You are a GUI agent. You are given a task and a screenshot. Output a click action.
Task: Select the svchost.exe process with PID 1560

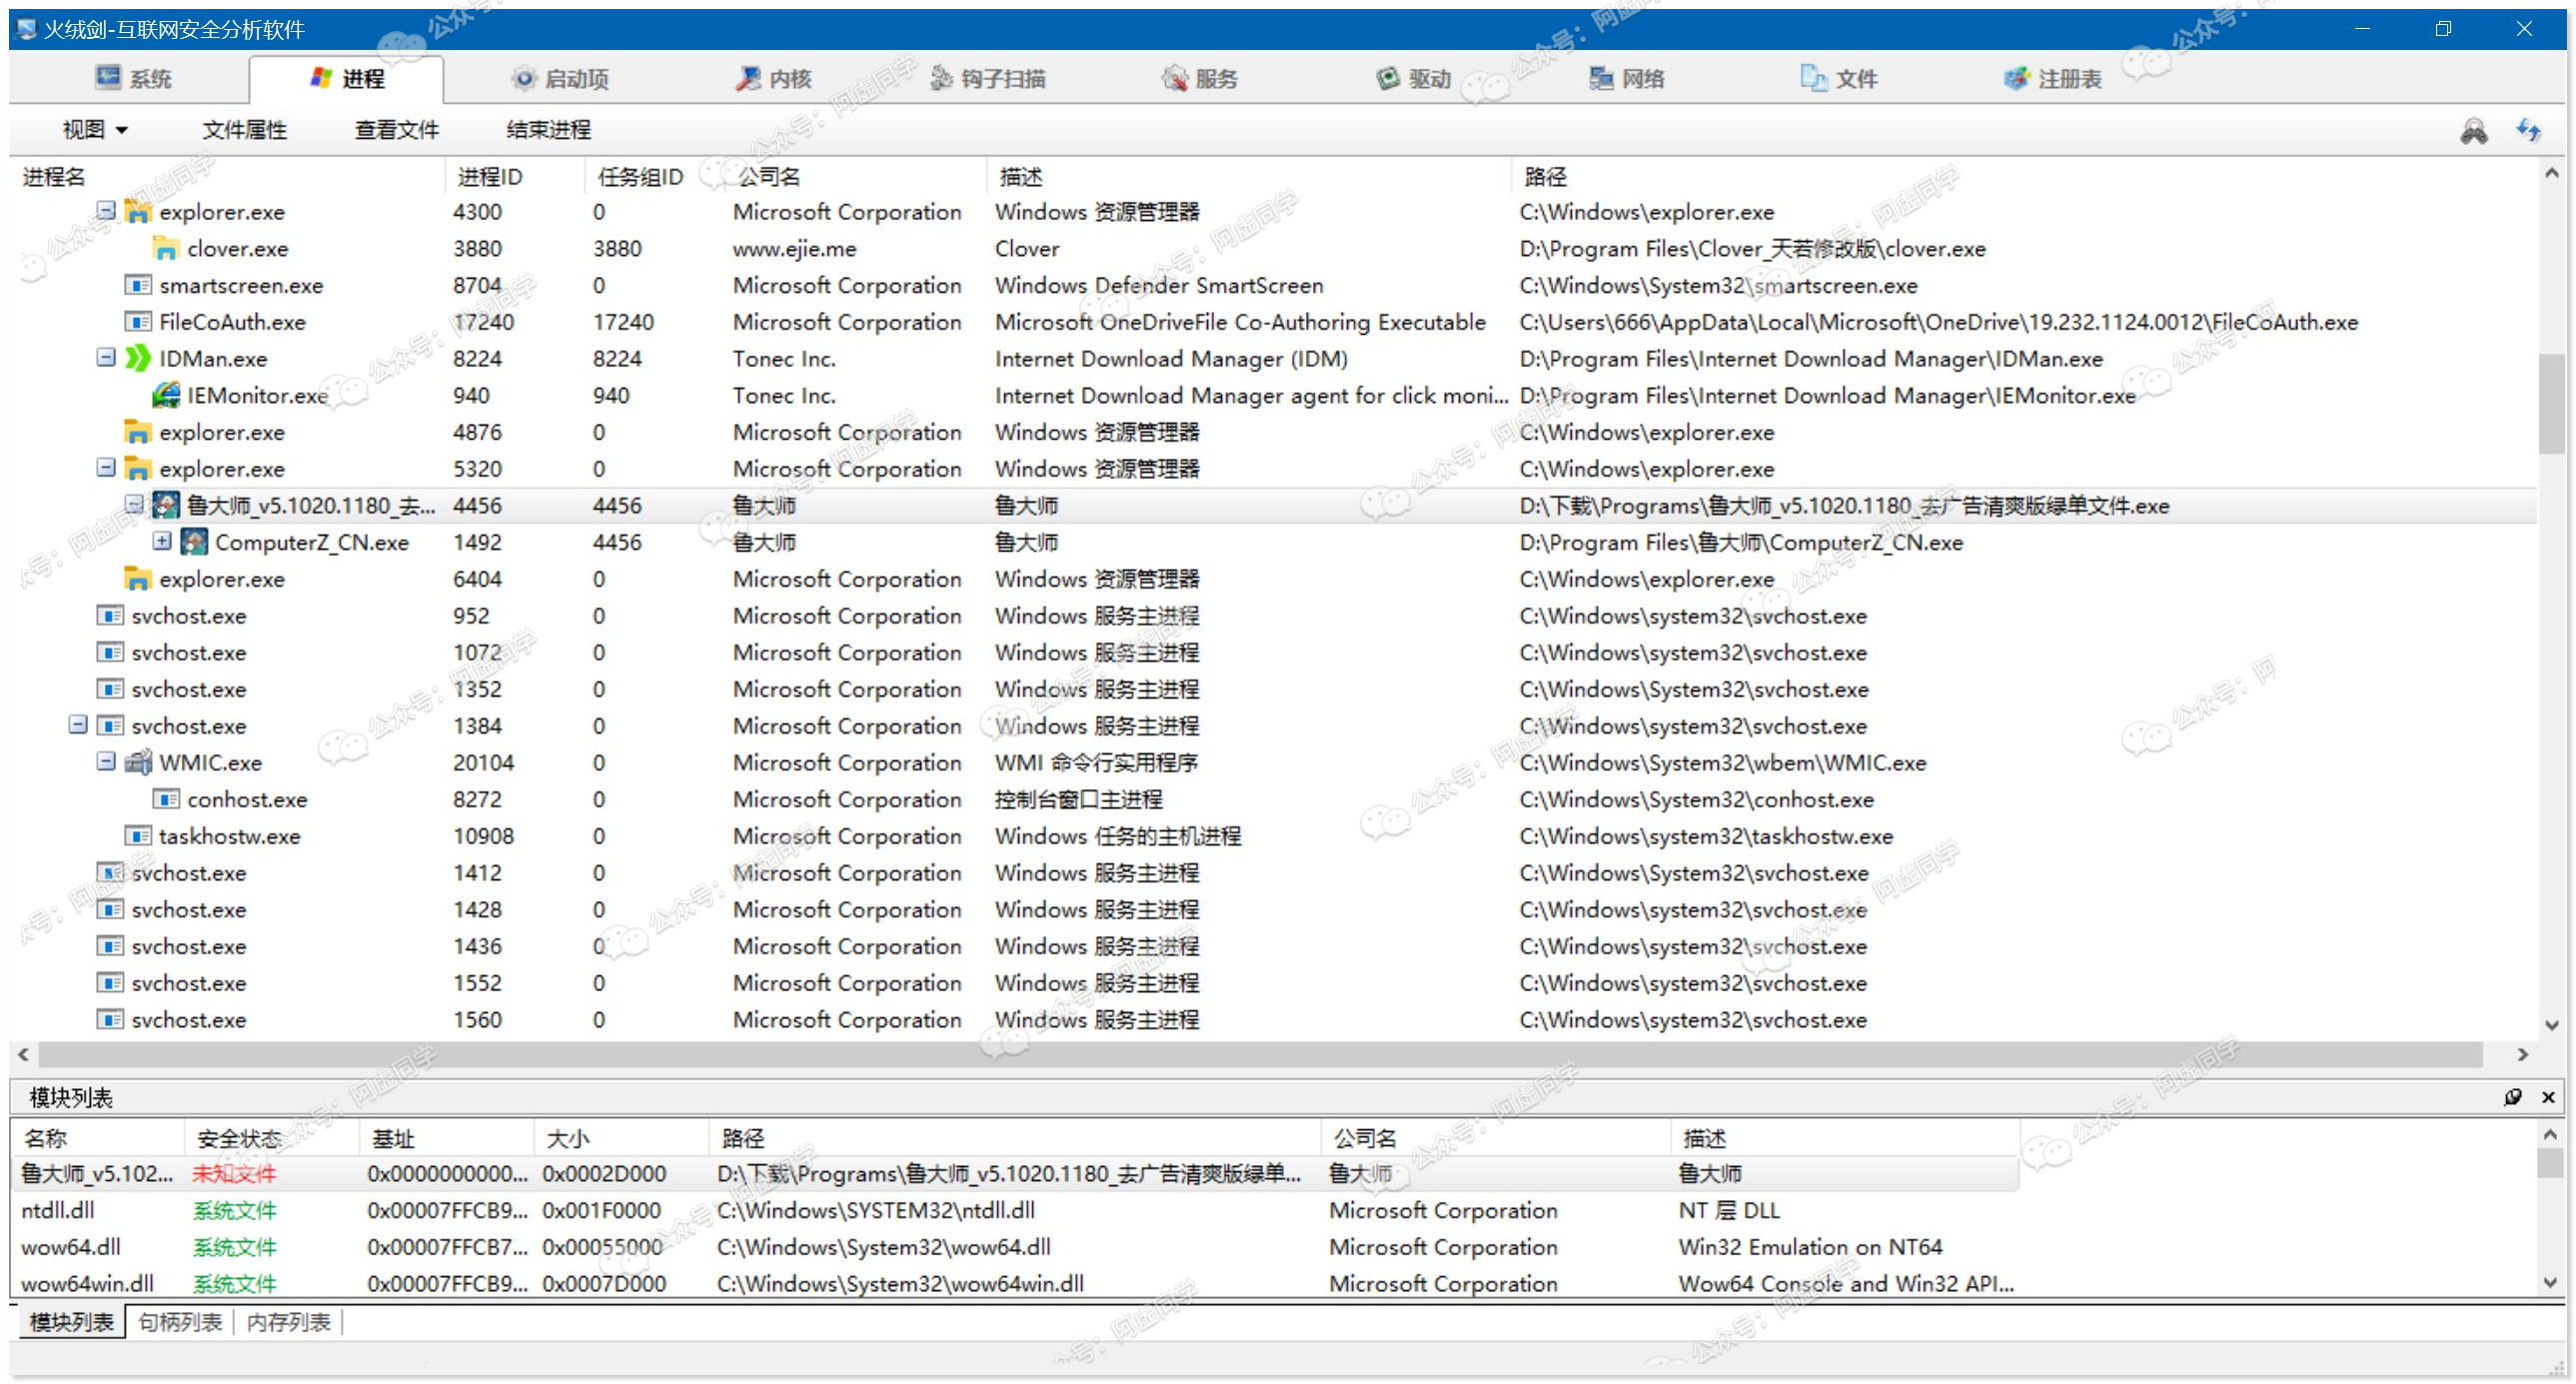coord(1274,1019)
